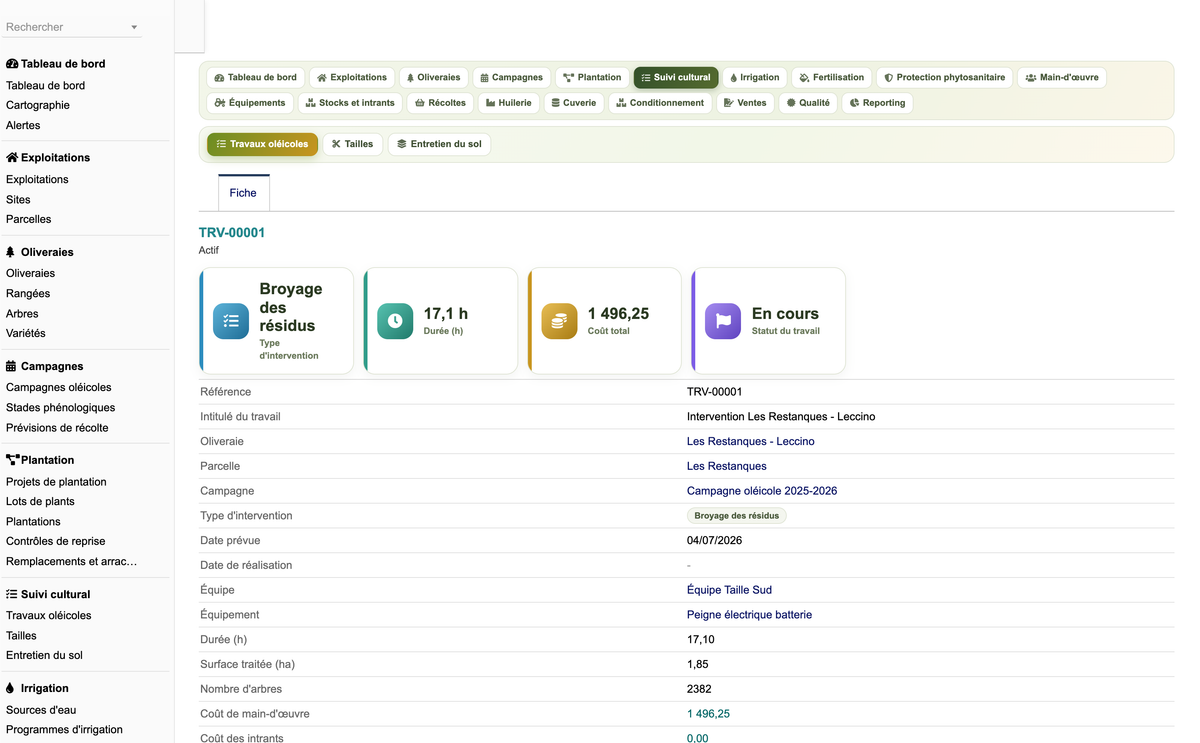
Task: Open Sources d'eau in sidebar
Action: click(x=41, y=709)
